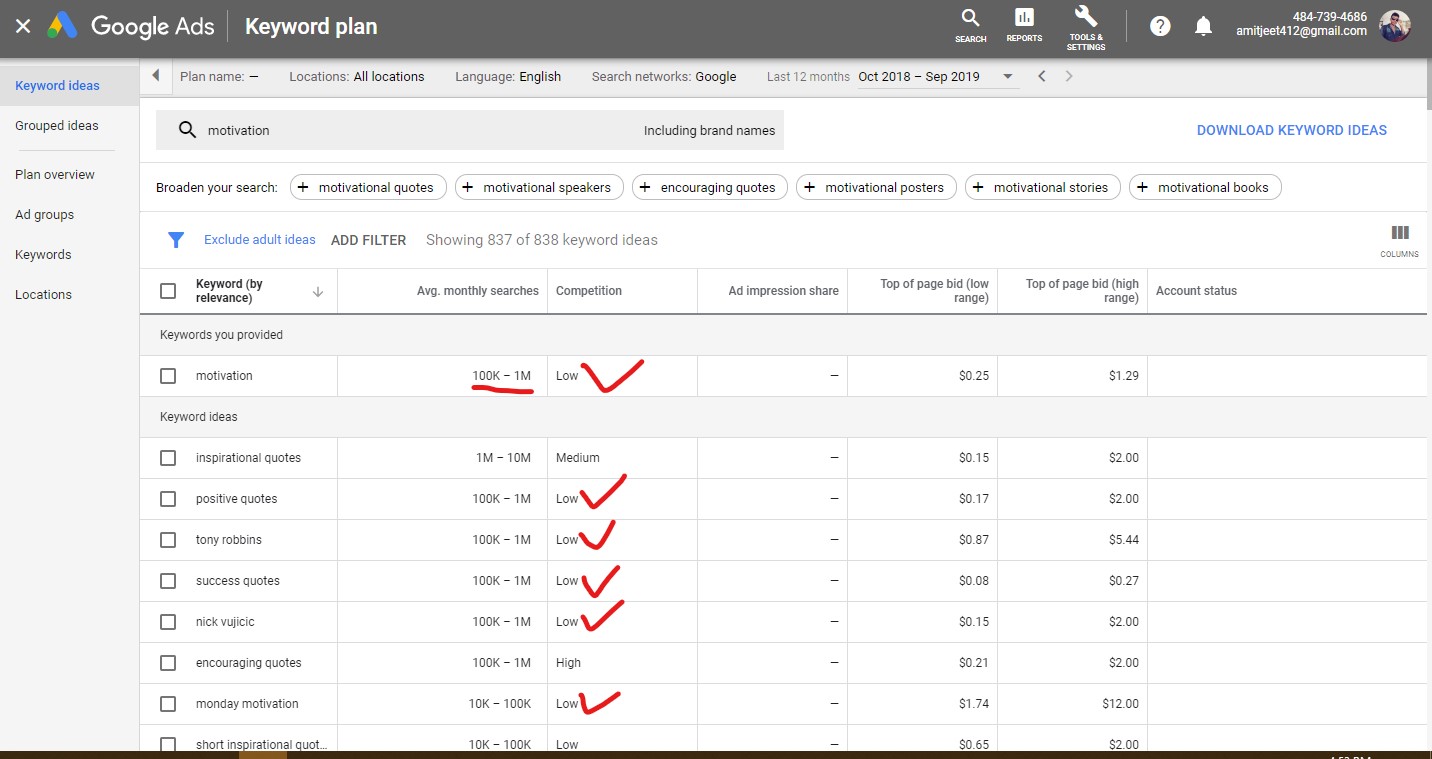Collapse sidebar with the left triangle arrow

(x=156, y=76)
